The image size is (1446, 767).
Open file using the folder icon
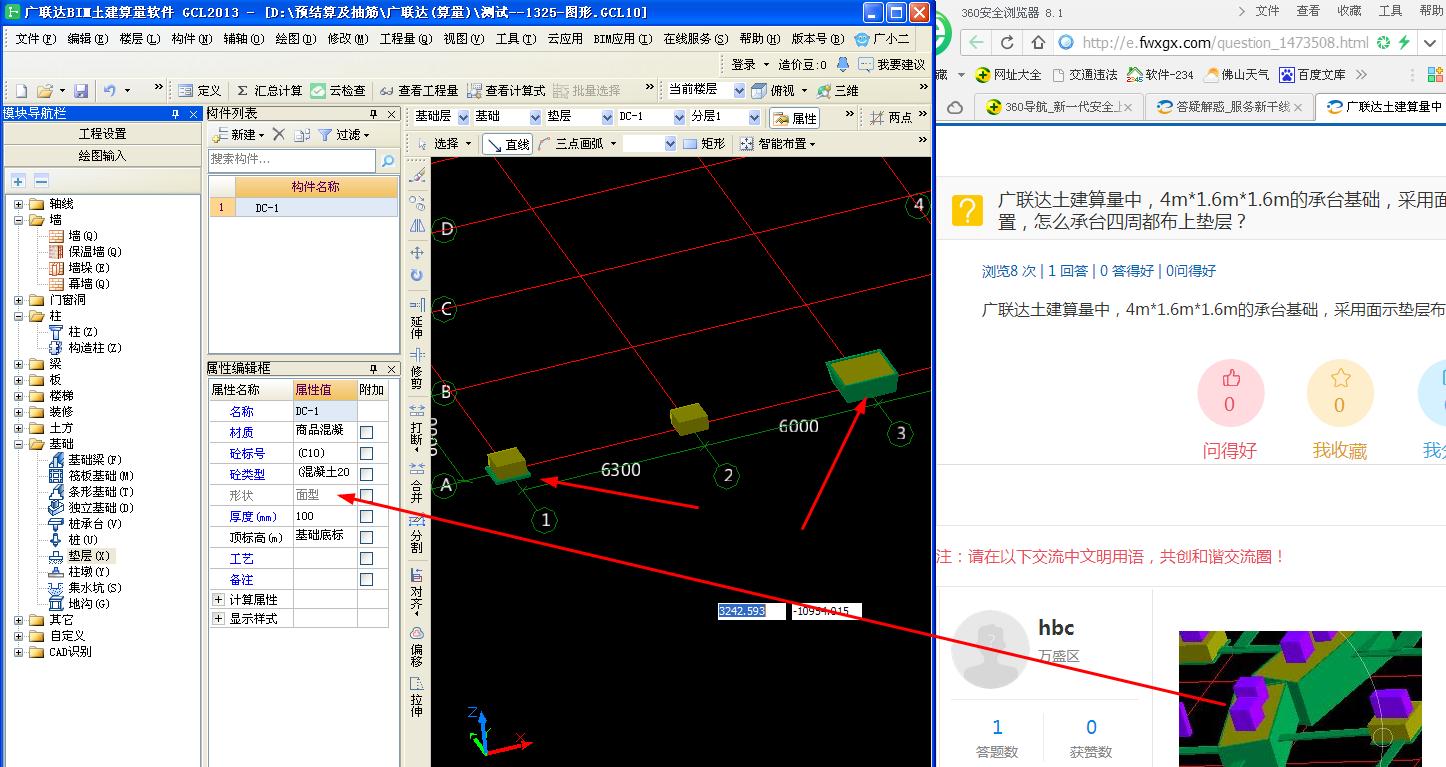click(44, 90)
